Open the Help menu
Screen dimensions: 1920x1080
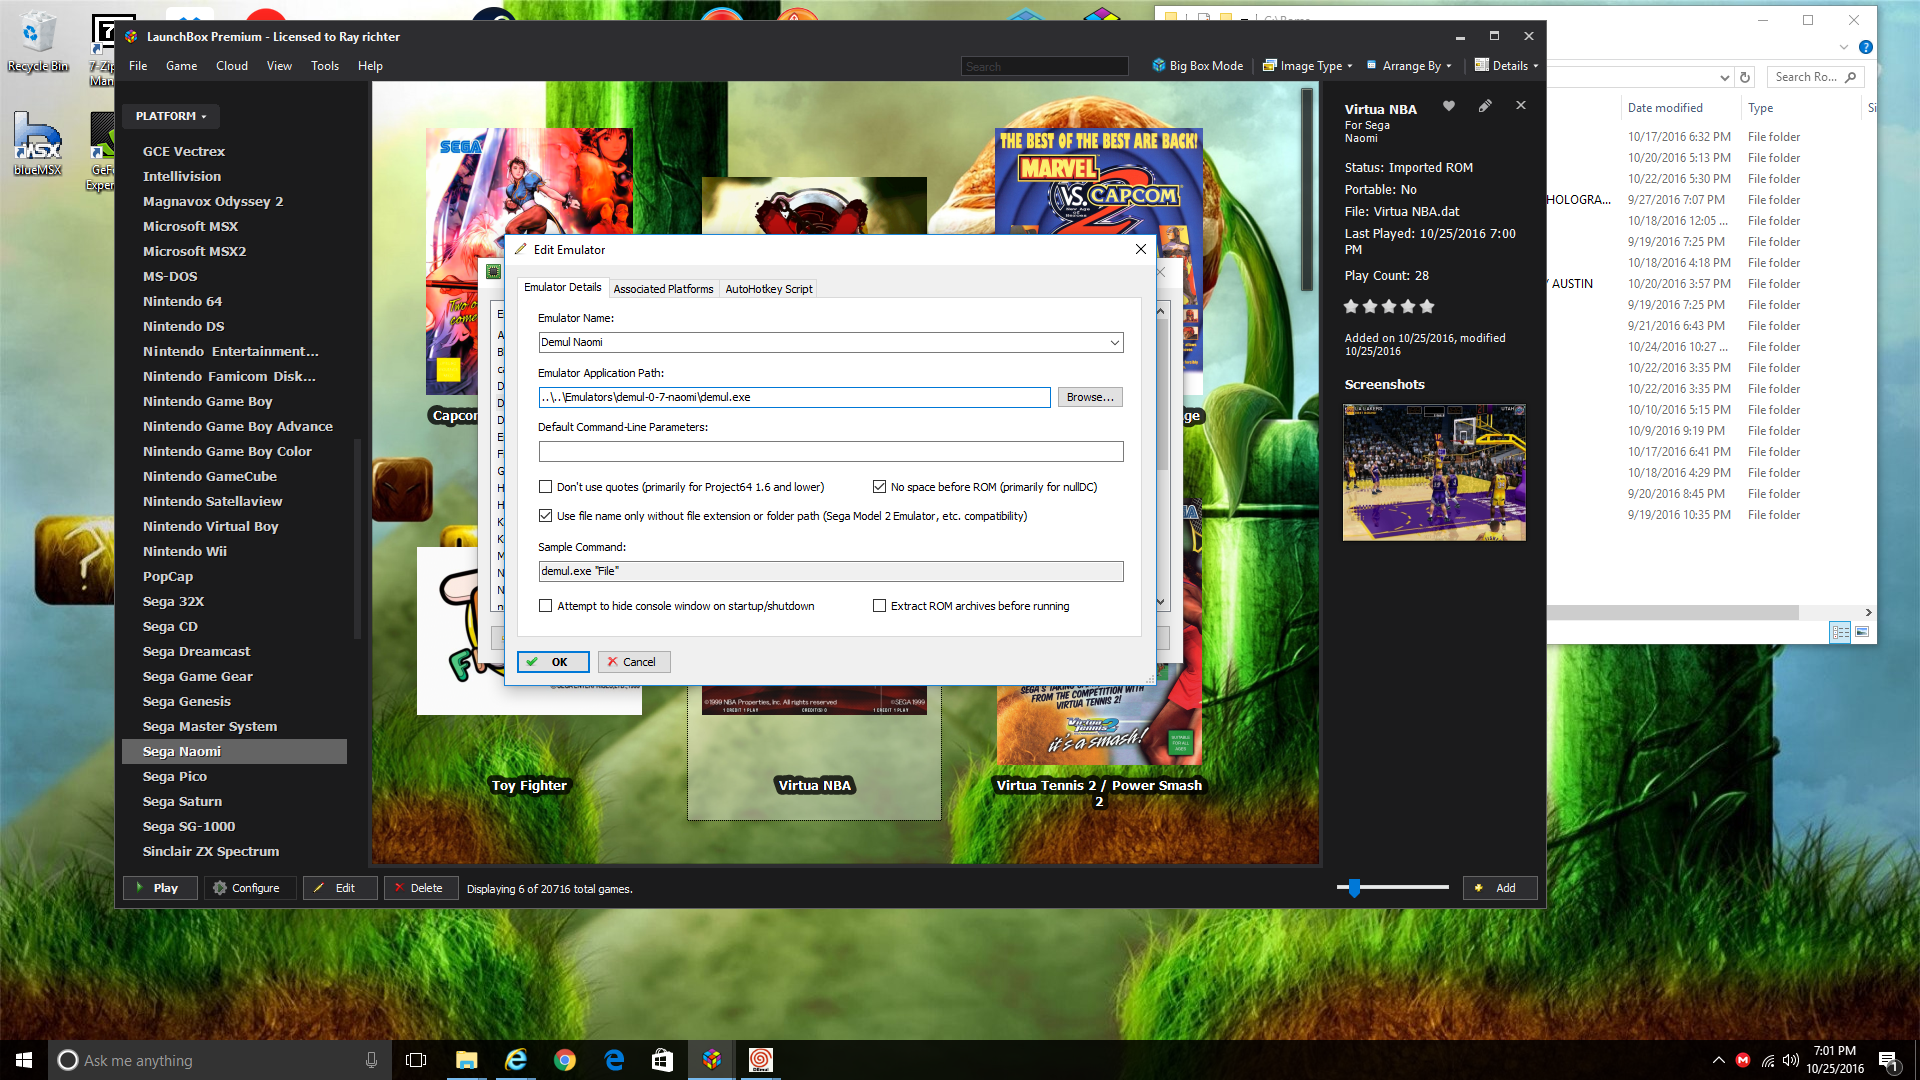370,66
